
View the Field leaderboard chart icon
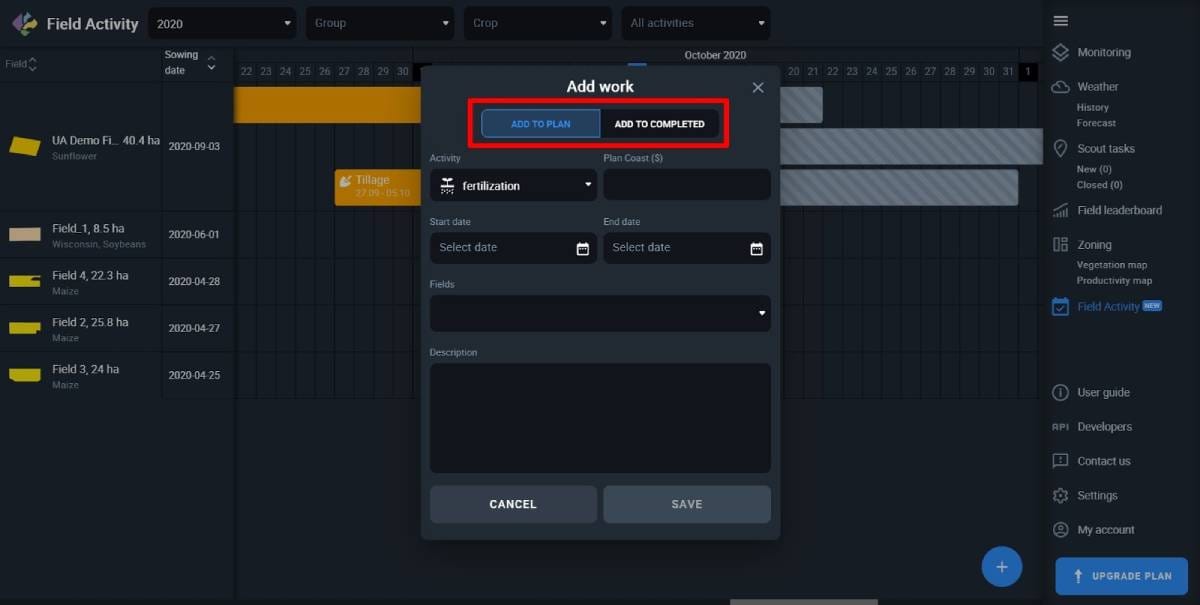coord(1061,210)
